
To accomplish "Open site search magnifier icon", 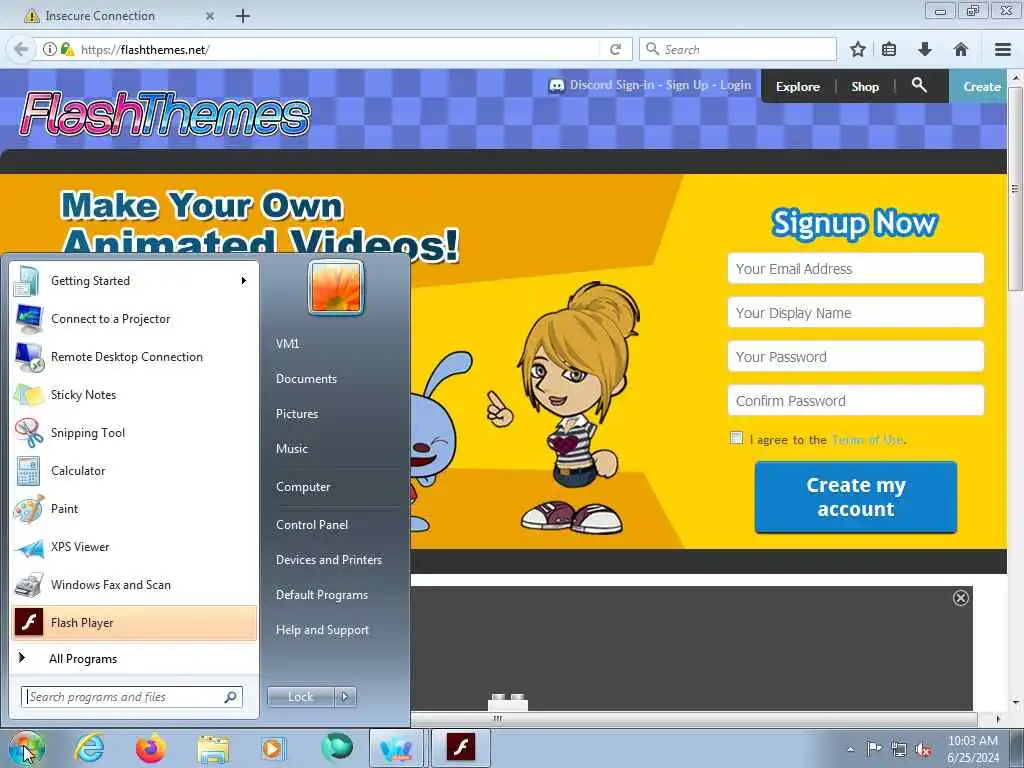I will 919,85.
